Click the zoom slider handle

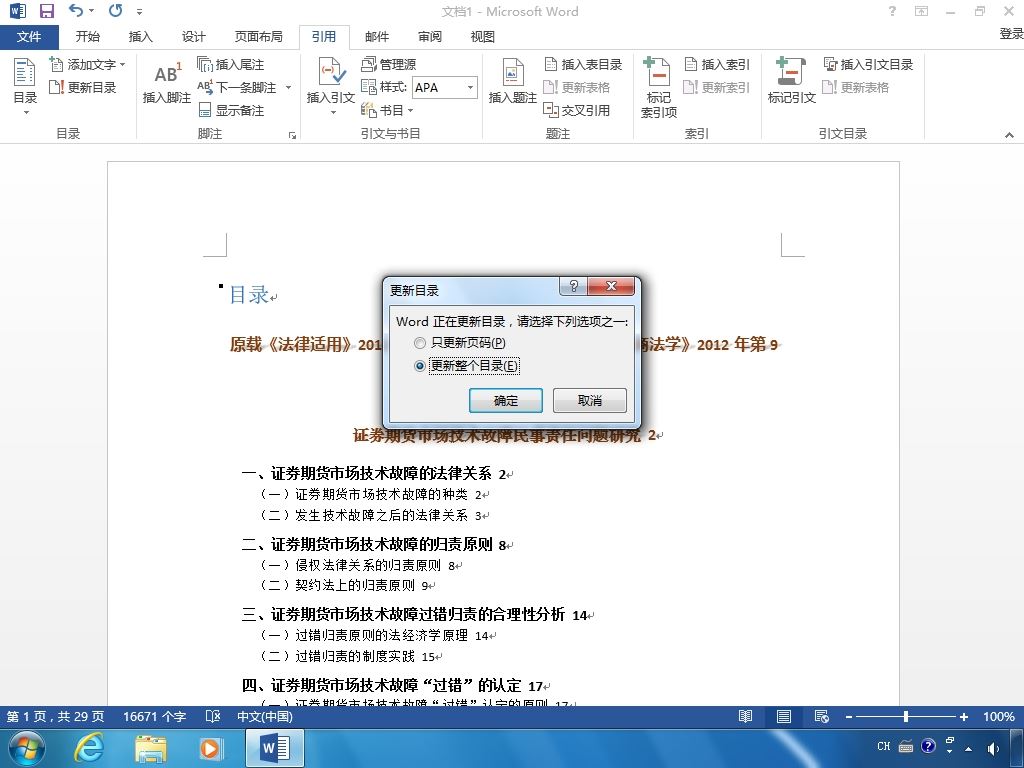(906, 716)
